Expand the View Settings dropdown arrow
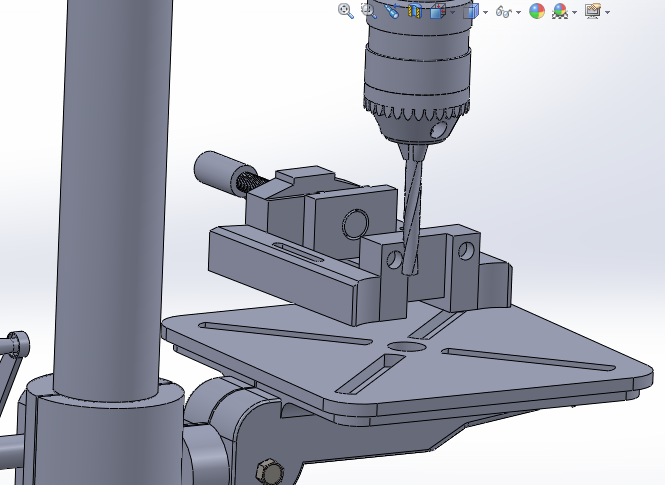The height and width of the screenshot is (485, 665). (x=608, y=12)
